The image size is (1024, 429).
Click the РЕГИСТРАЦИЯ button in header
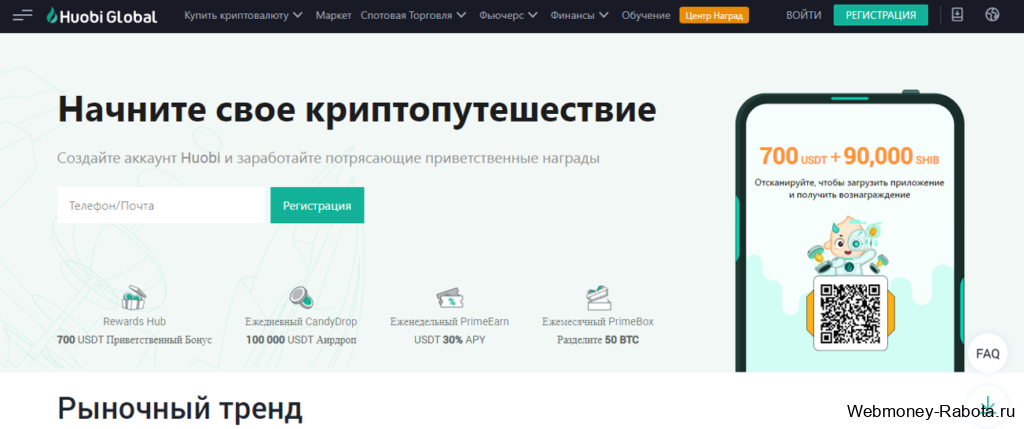click(x=880, y=15)
